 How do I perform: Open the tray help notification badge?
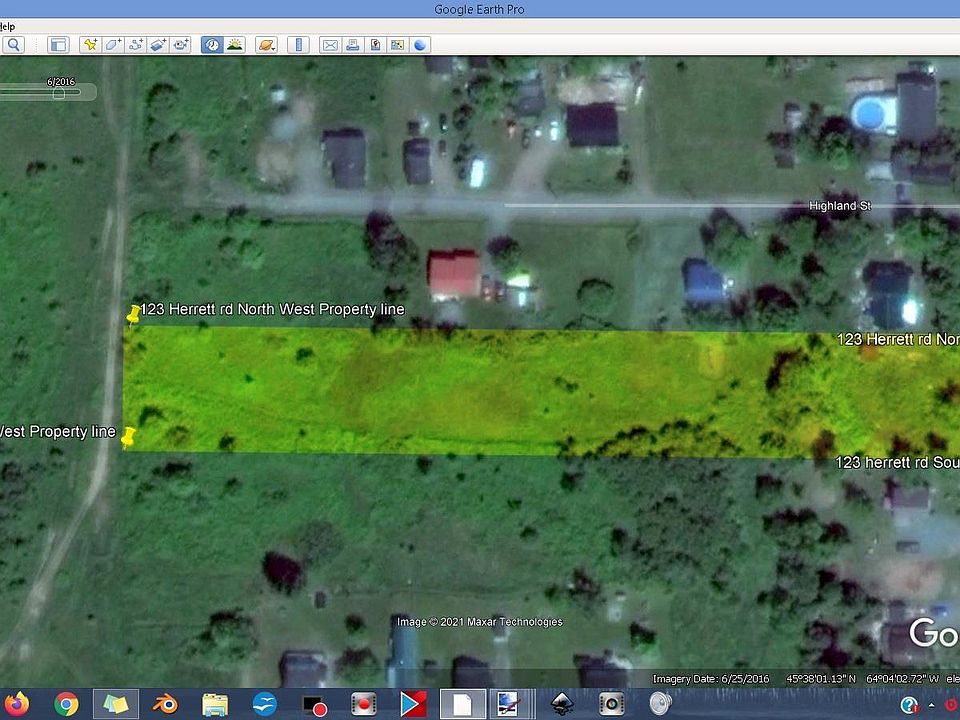[x=908, y=705]
